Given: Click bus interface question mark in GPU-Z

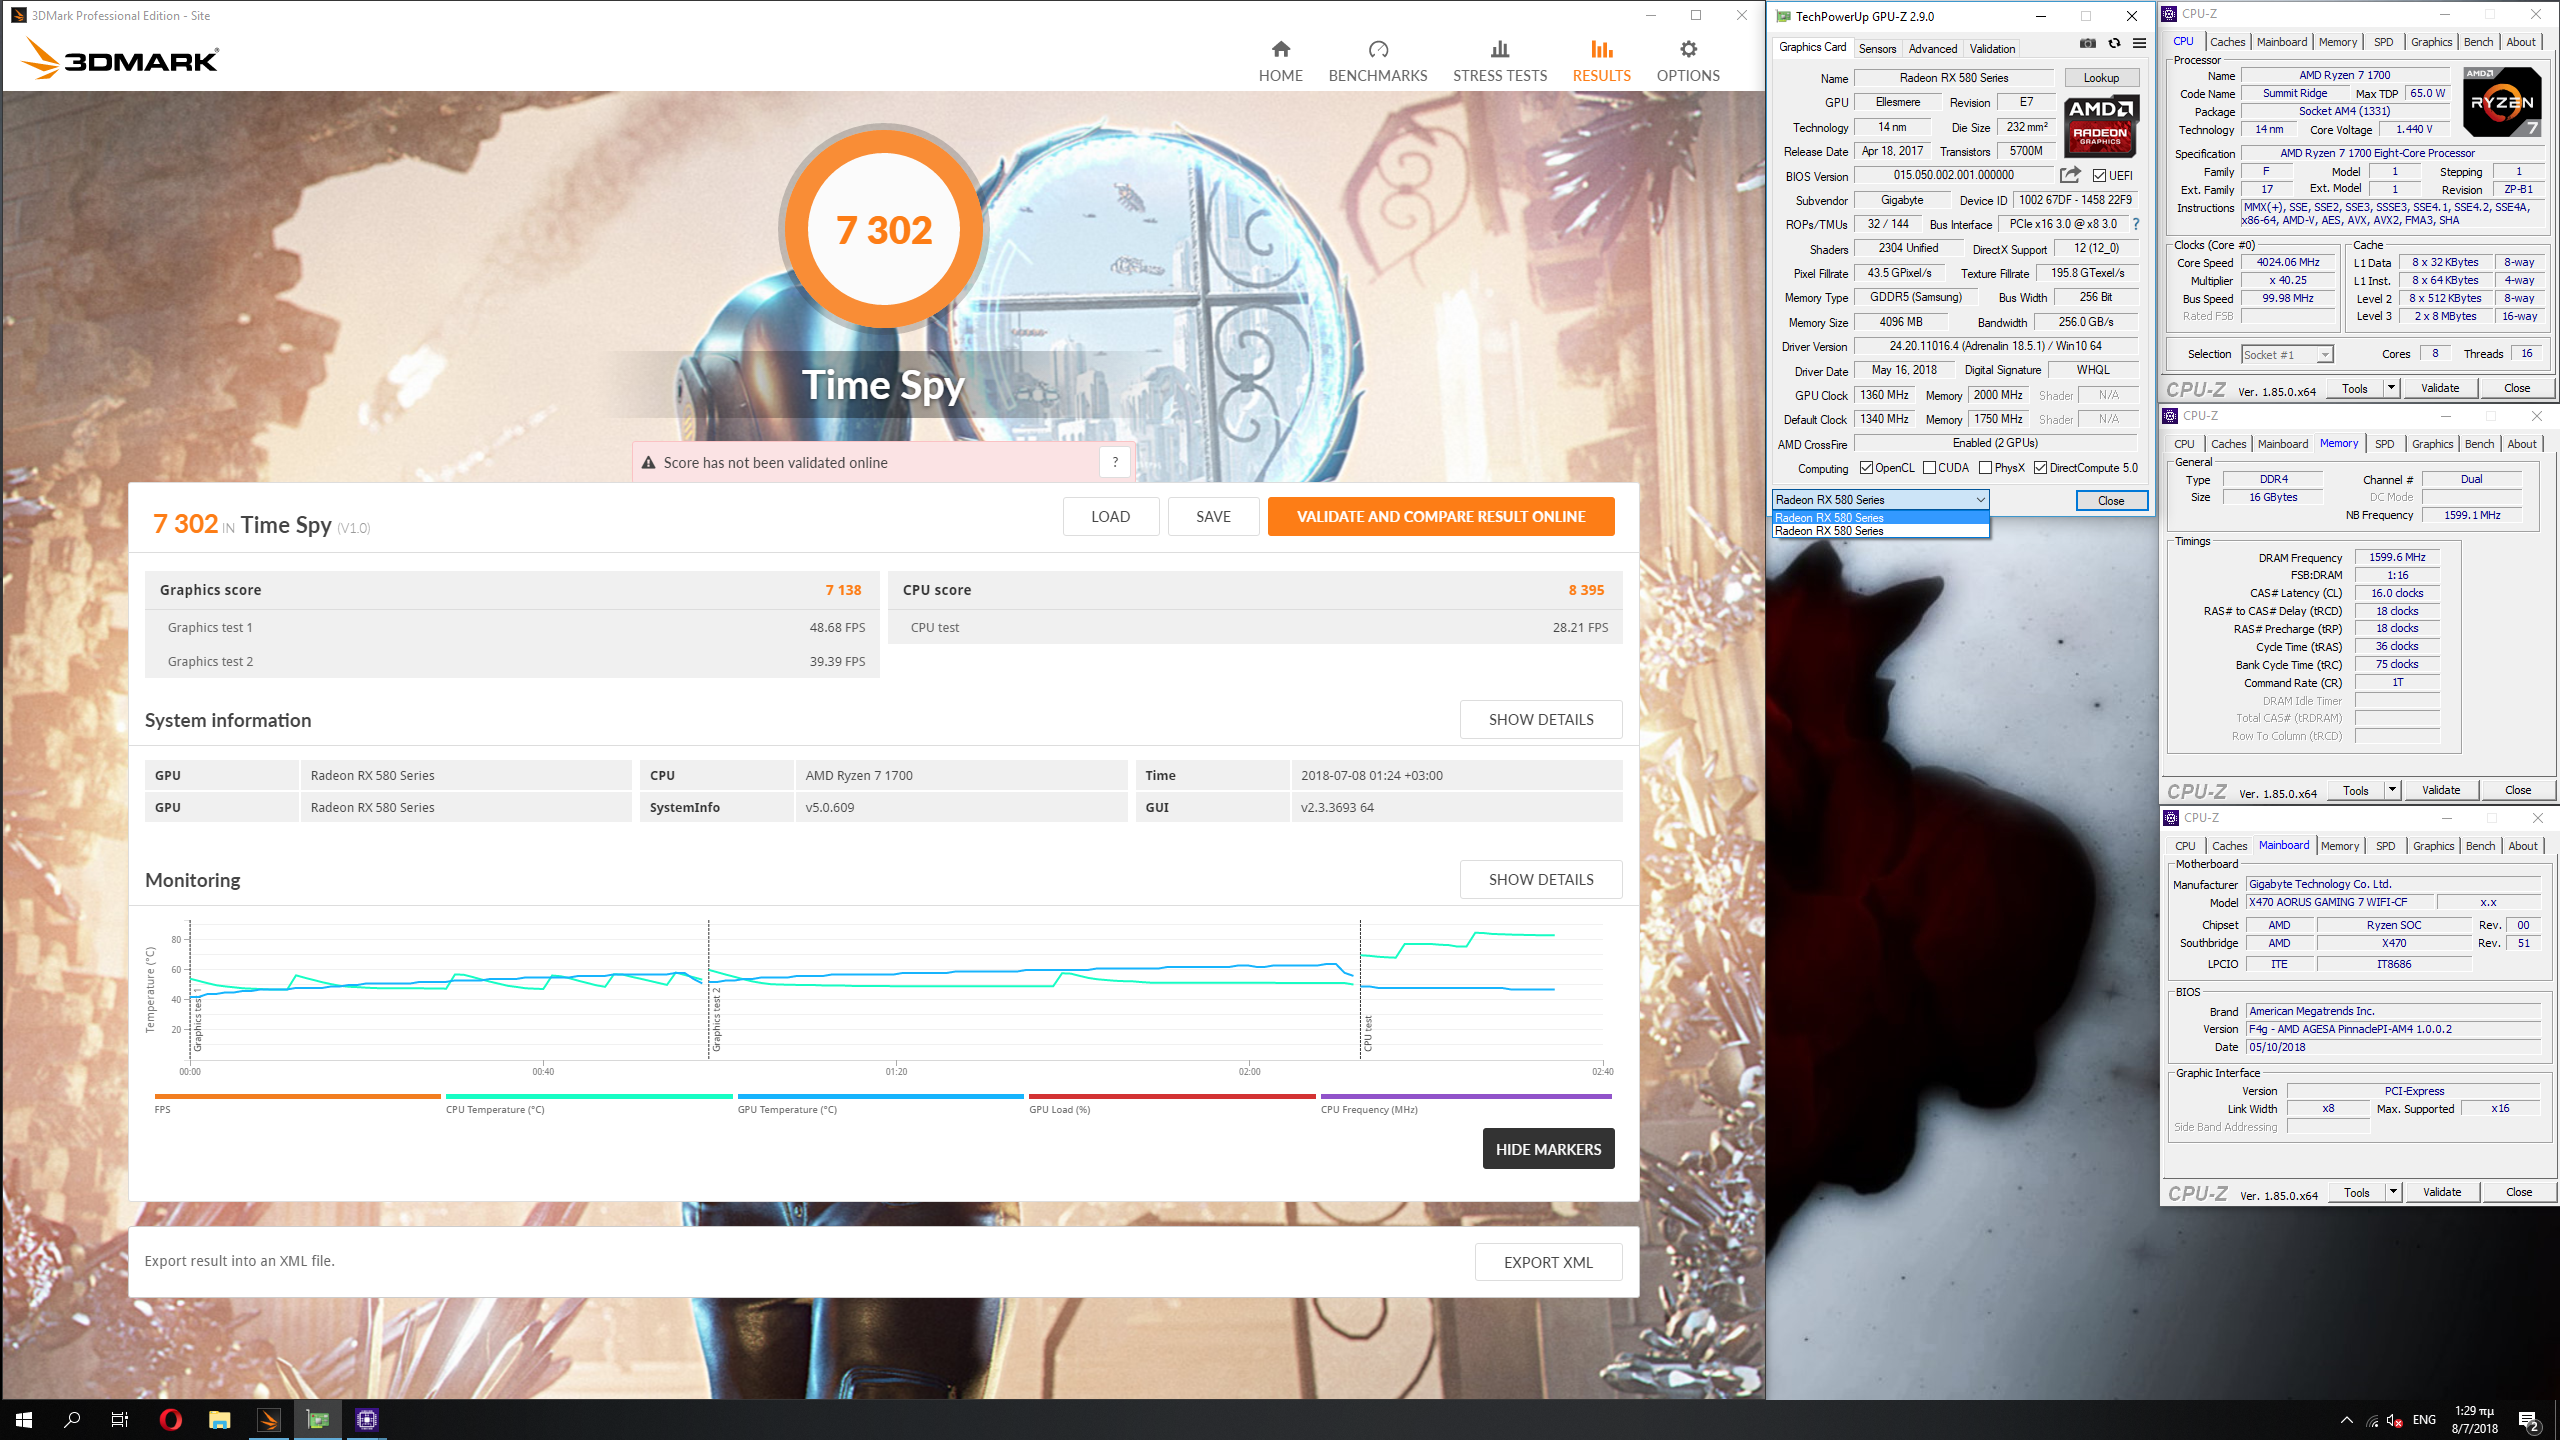Looking at the screenshot, I should tap(2136, 224).
